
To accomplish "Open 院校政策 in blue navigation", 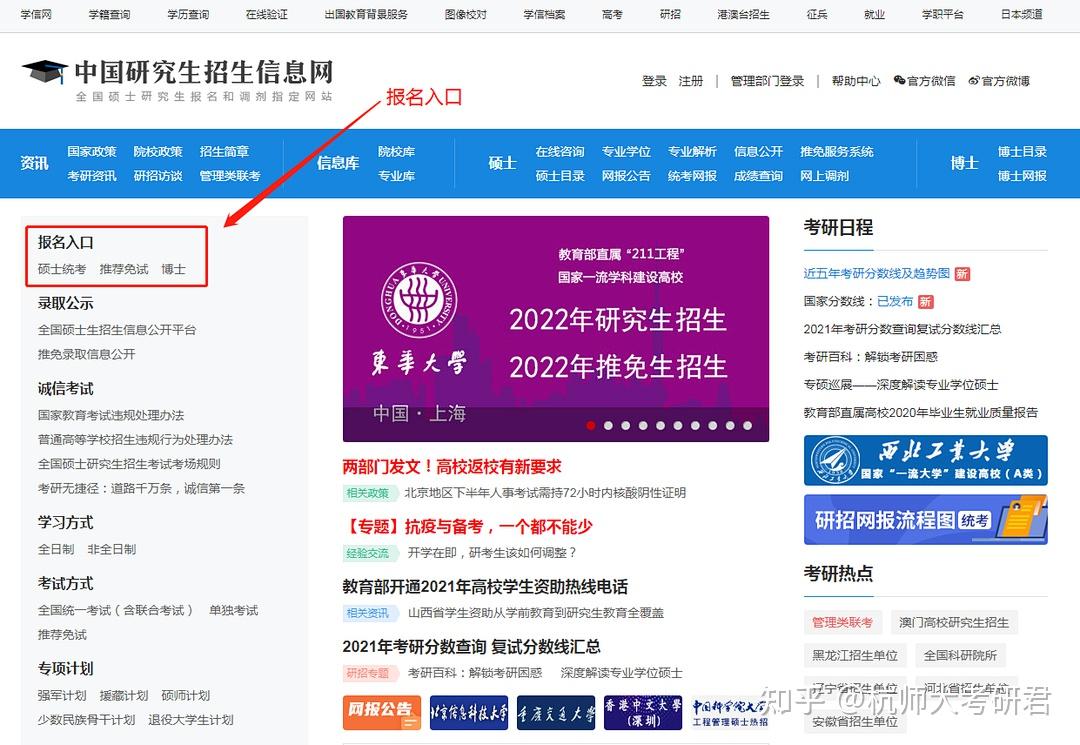I will [158, 151].
